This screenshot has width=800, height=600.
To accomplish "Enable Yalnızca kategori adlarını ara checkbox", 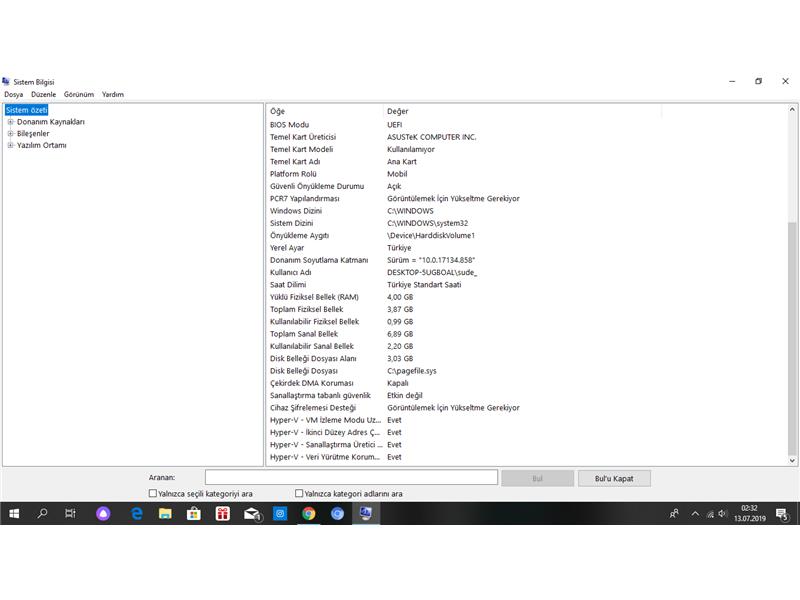I will click(x=299, y=493).
